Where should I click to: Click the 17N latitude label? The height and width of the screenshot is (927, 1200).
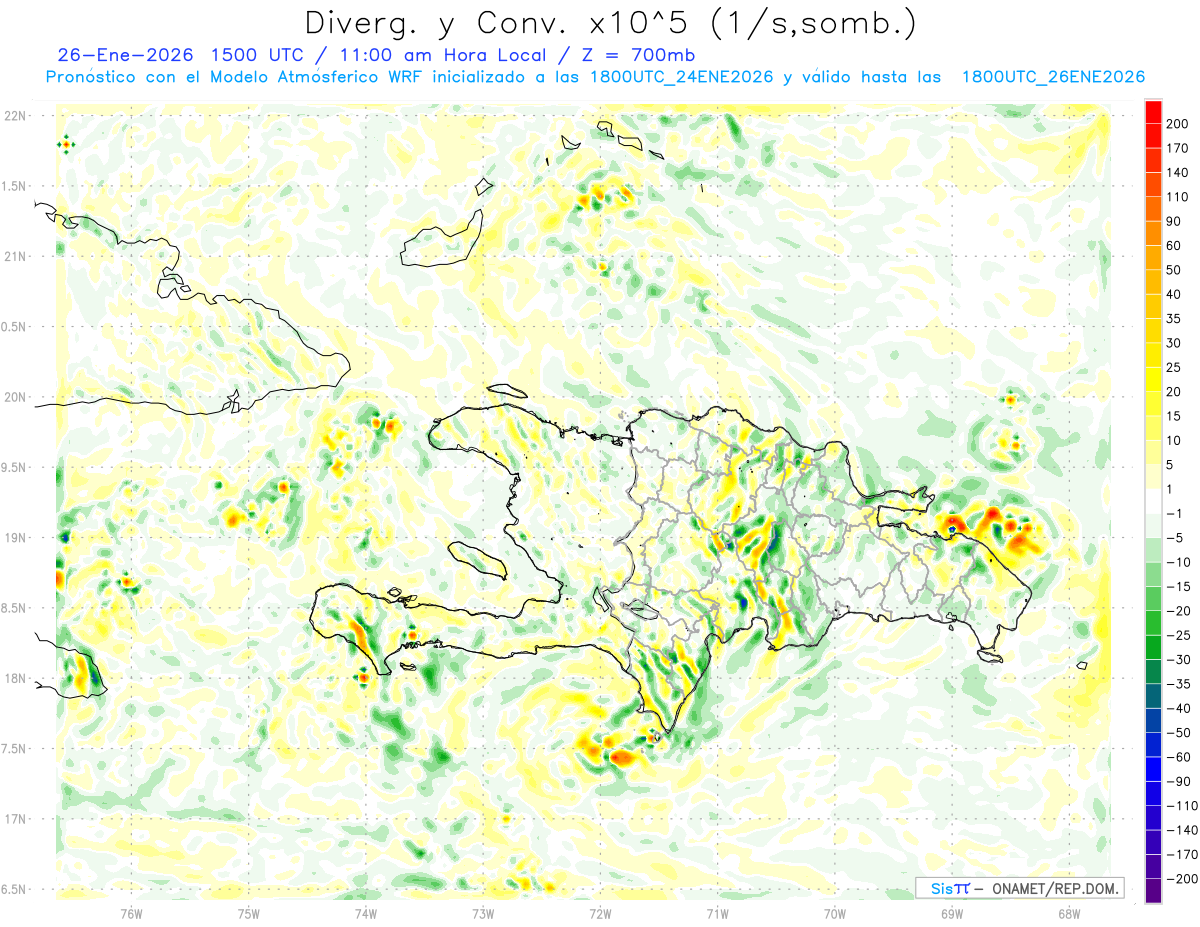pyautogui.click(x=15, y=819)
